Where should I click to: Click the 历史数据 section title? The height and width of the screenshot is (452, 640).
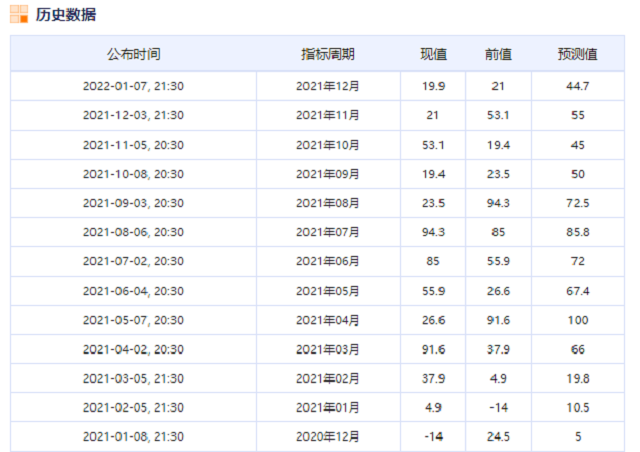click(x=66, y=14)
